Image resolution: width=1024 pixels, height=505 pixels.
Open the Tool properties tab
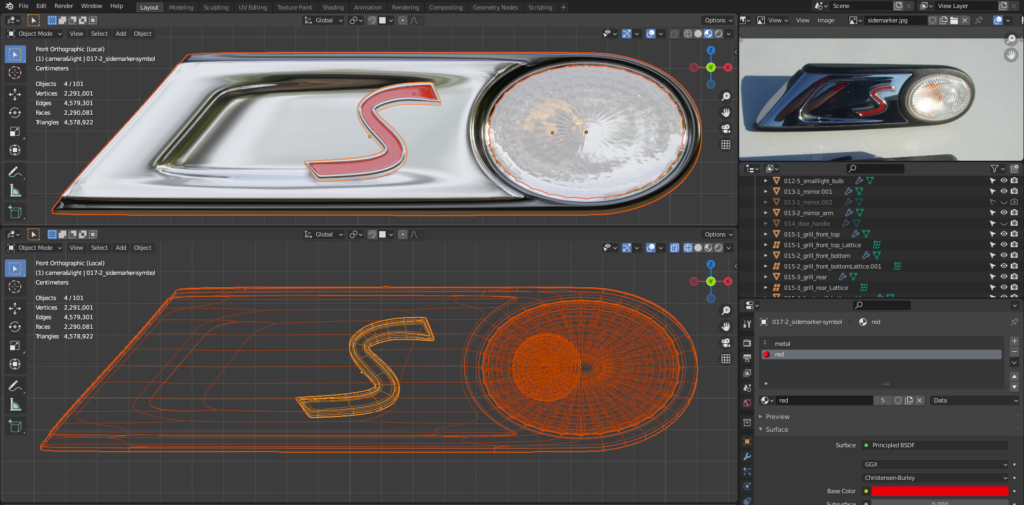click(747, 324)
